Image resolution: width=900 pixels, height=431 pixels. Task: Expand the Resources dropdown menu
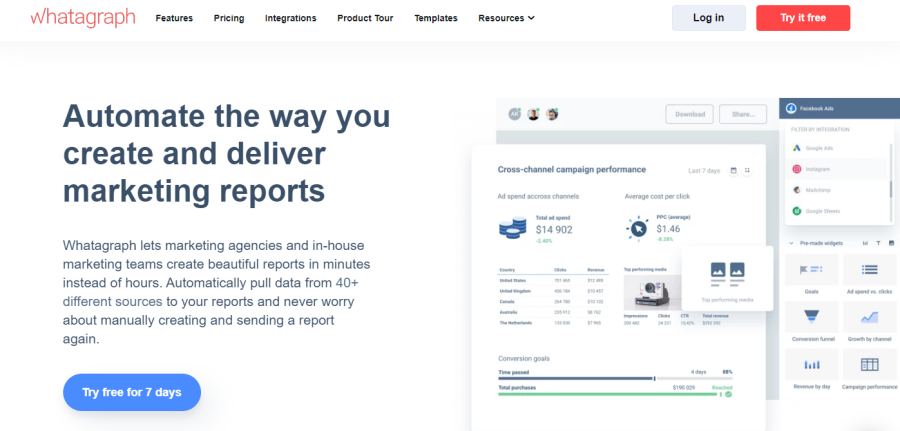(506, 18)
